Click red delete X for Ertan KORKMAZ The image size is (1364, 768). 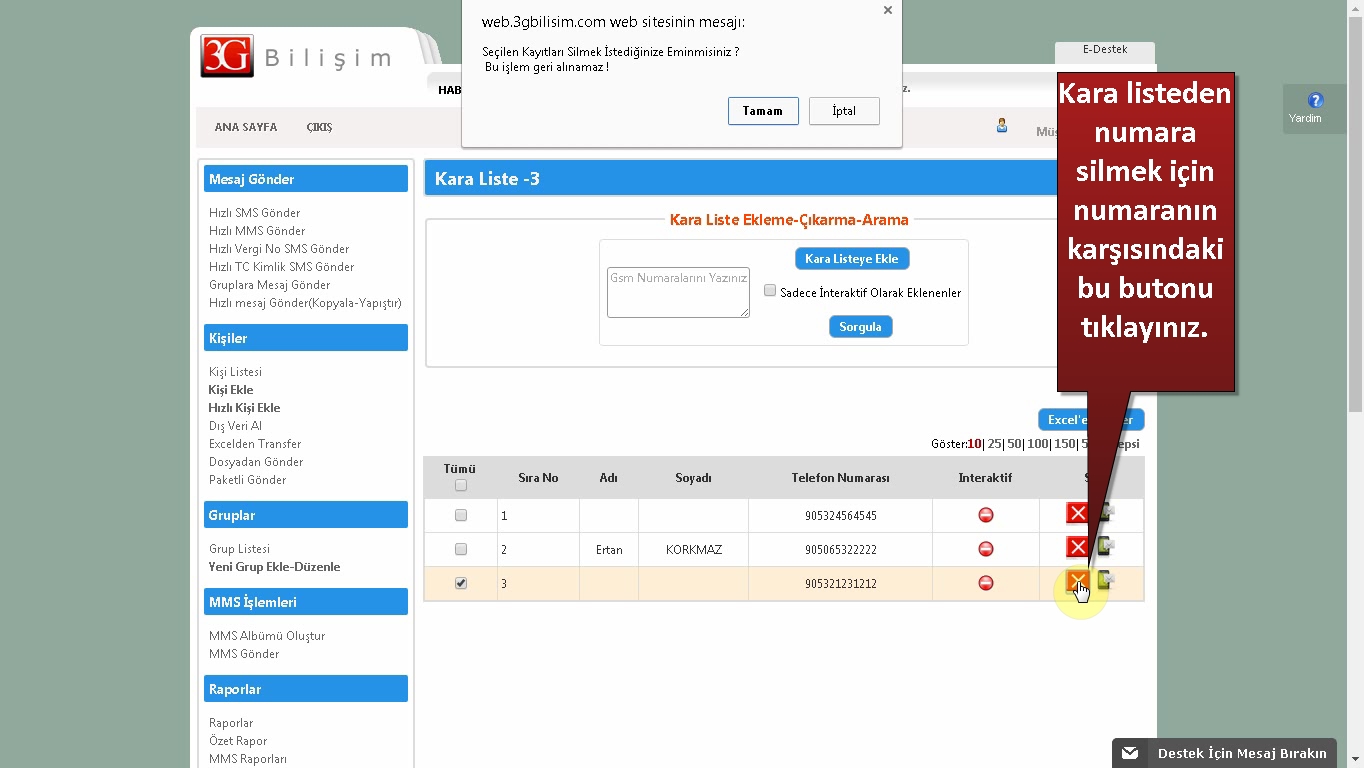[x=1077, y=547]
